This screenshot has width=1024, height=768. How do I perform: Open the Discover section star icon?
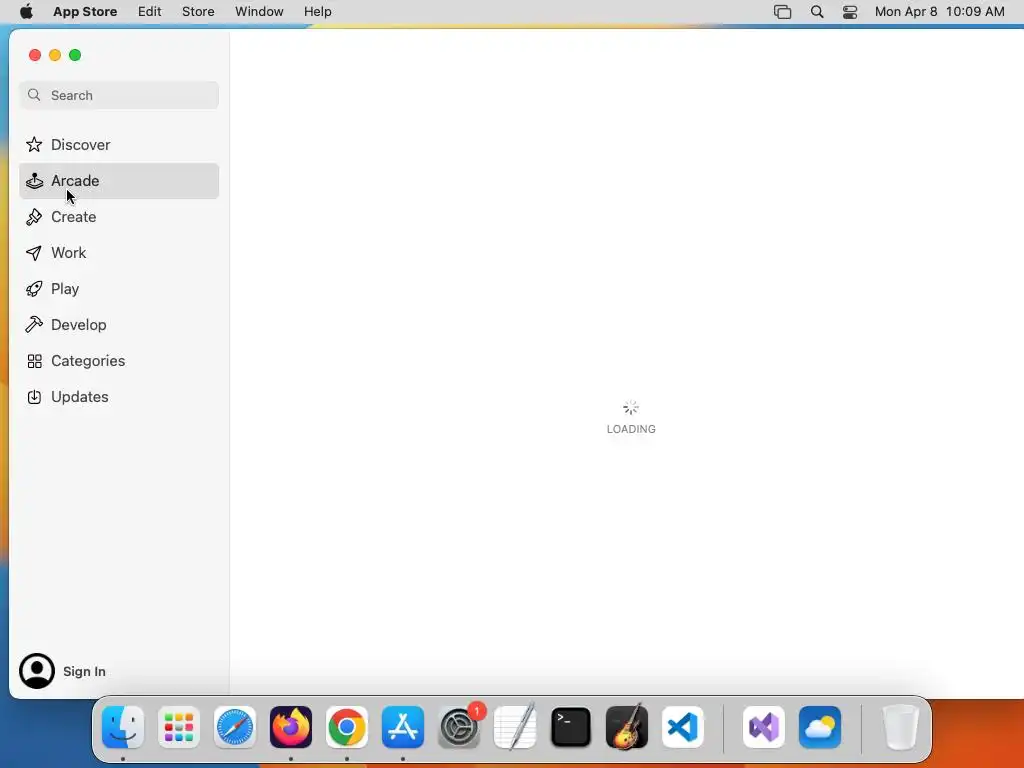tap(34, 144)
